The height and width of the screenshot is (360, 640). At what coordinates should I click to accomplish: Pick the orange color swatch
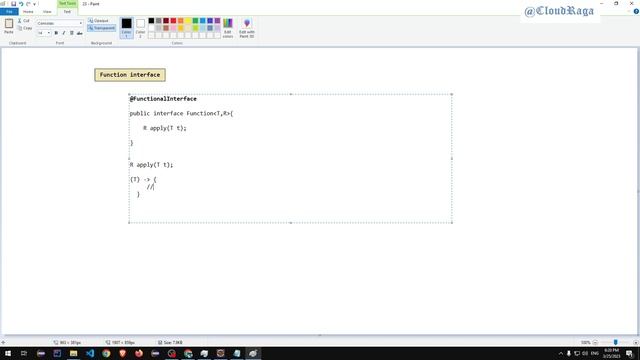click(181, 20)
